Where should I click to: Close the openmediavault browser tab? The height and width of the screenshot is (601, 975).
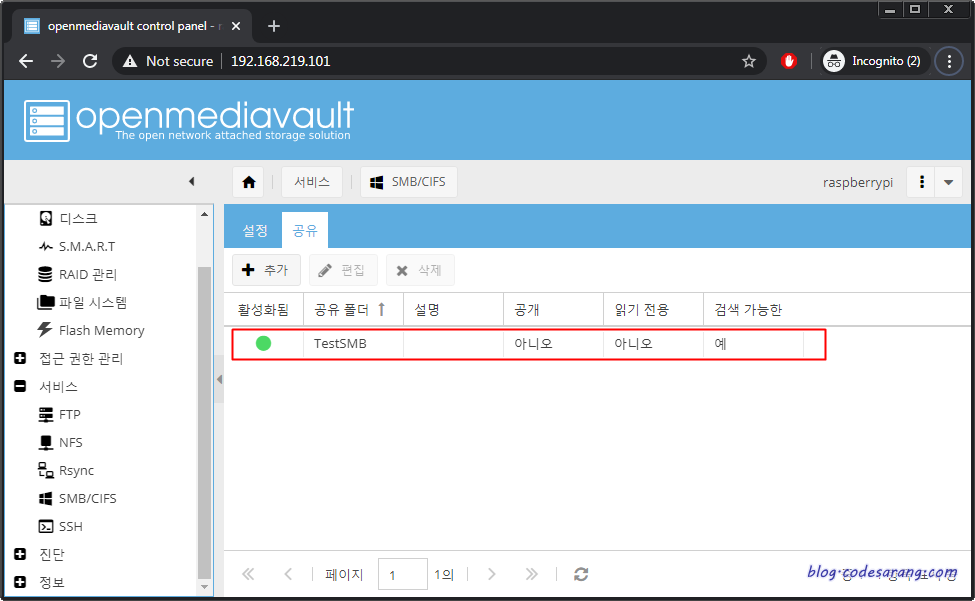[236, 26]
